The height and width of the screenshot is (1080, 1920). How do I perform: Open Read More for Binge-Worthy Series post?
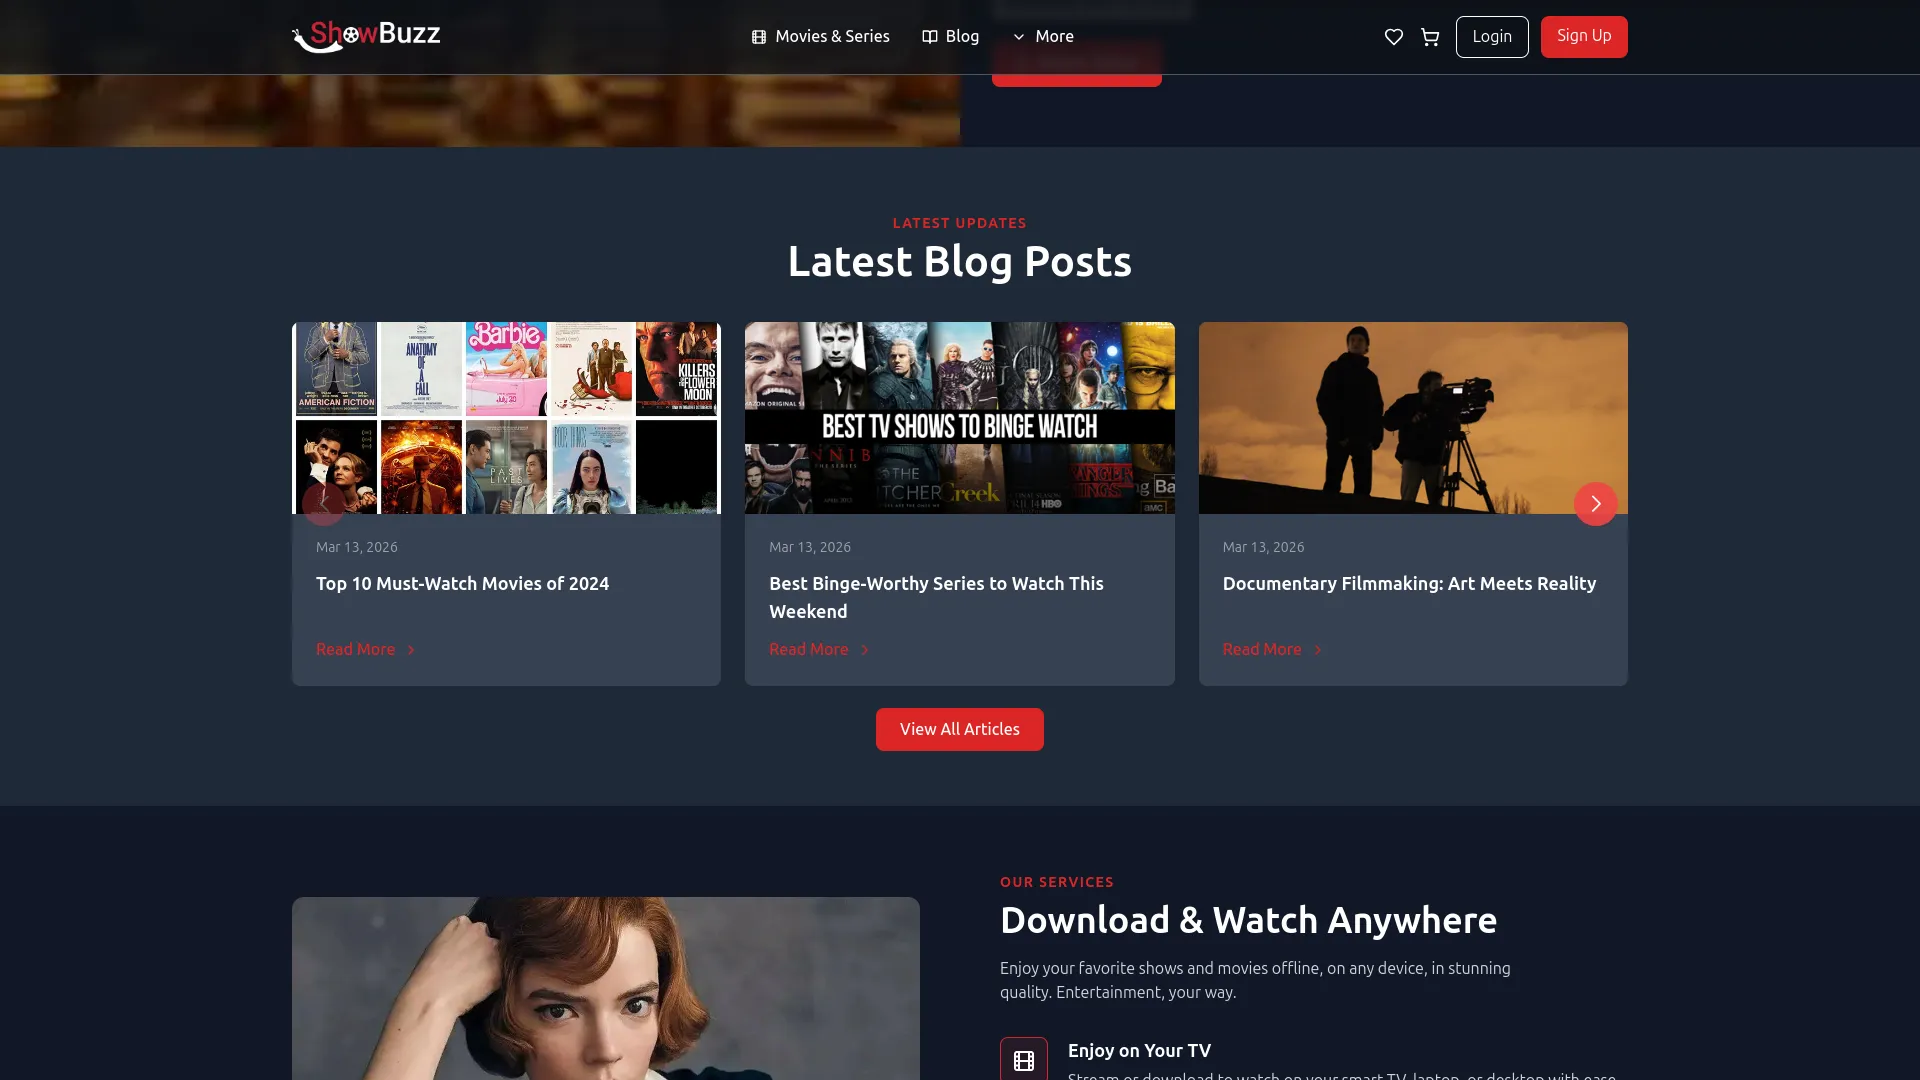(808, 649)
